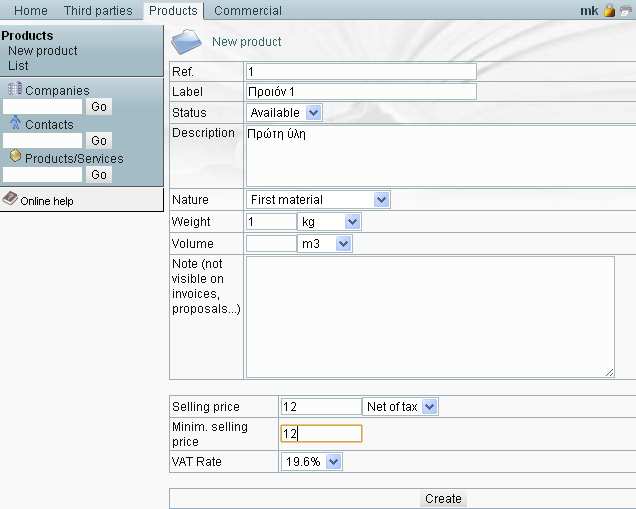Click the Selling price field
Viewport: 636px width, 509px height.
tap(321, 406)
